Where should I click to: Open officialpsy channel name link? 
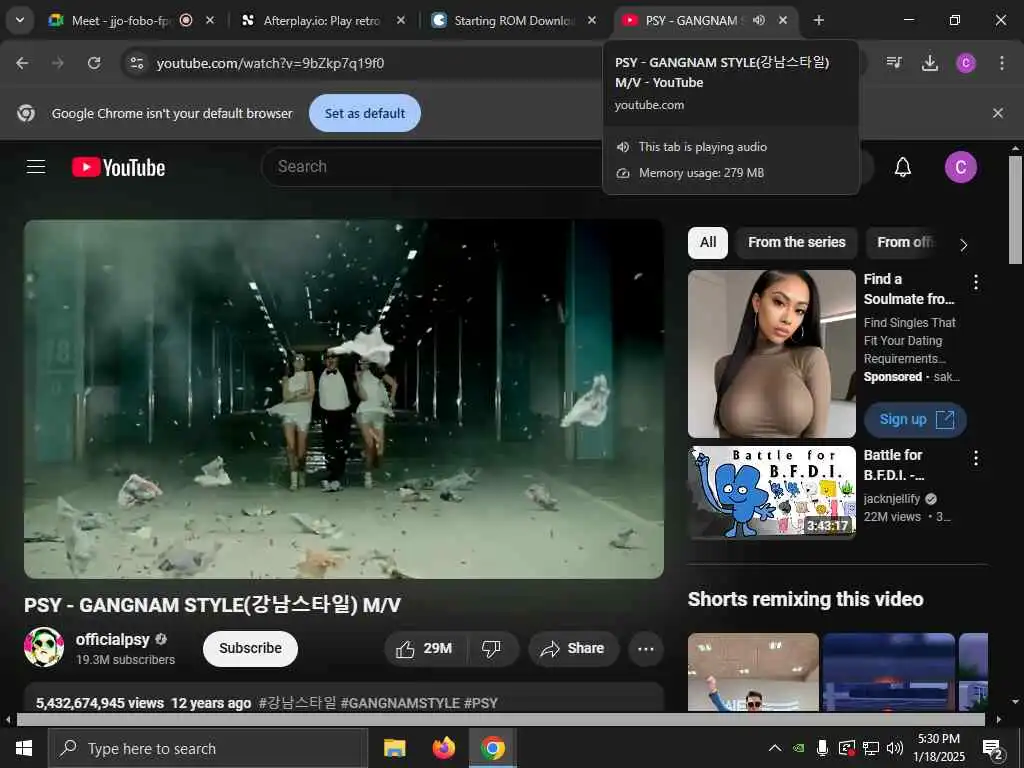(x=112, y=639)
